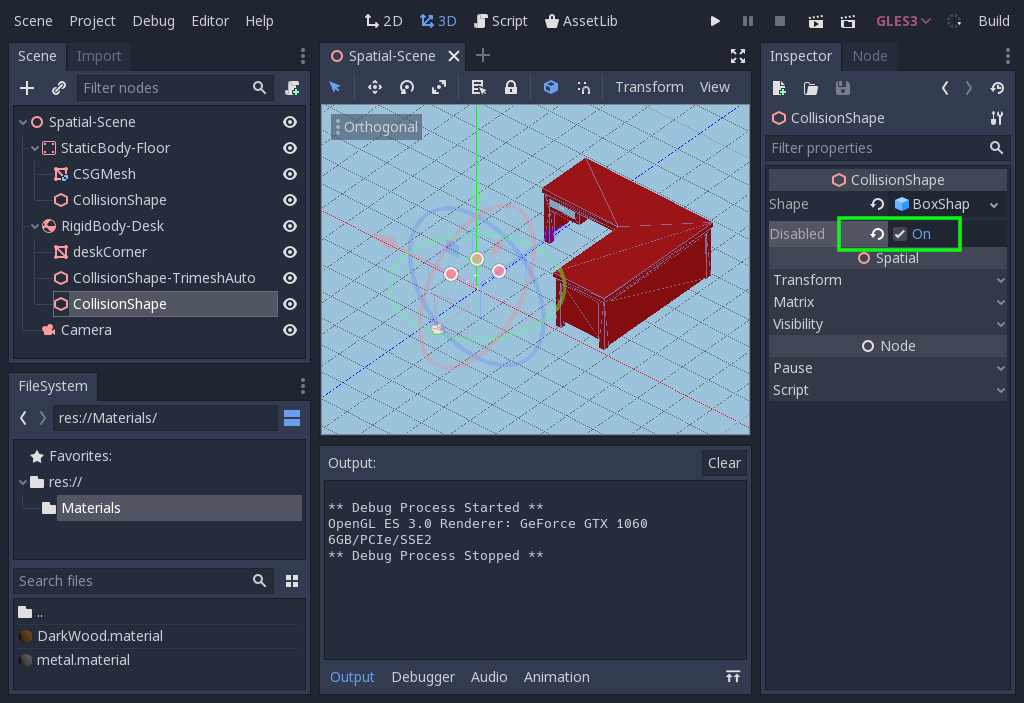1024x703 pixels.
Task: Instance a child scene via the chain-link icon
Action: (x=58, y=88)
